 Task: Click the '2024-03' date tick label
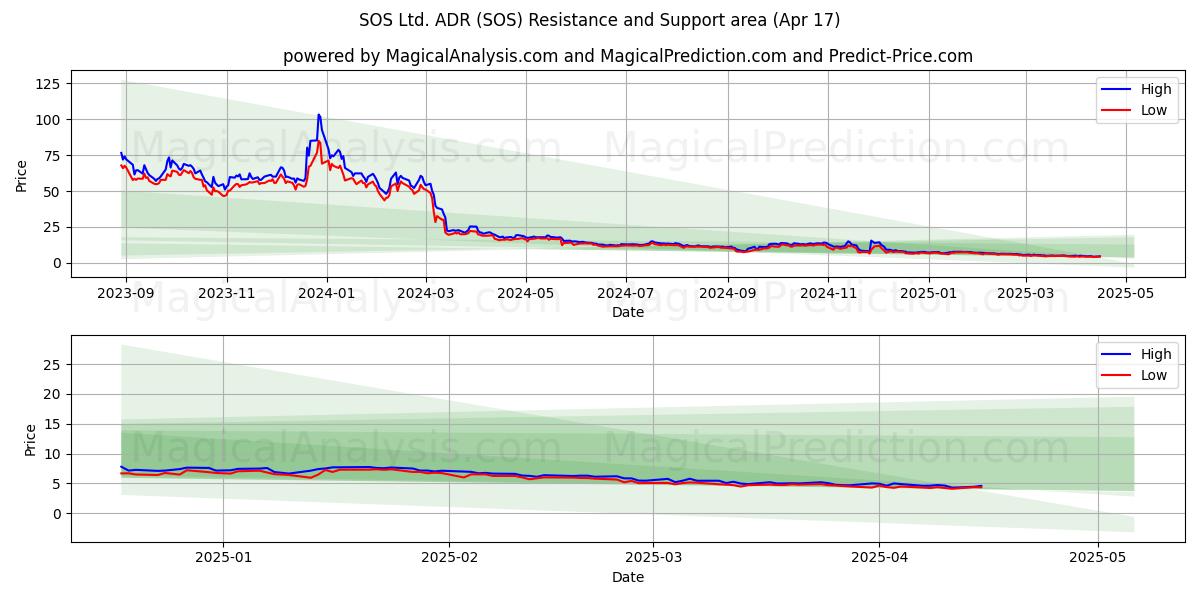(425, 293)
